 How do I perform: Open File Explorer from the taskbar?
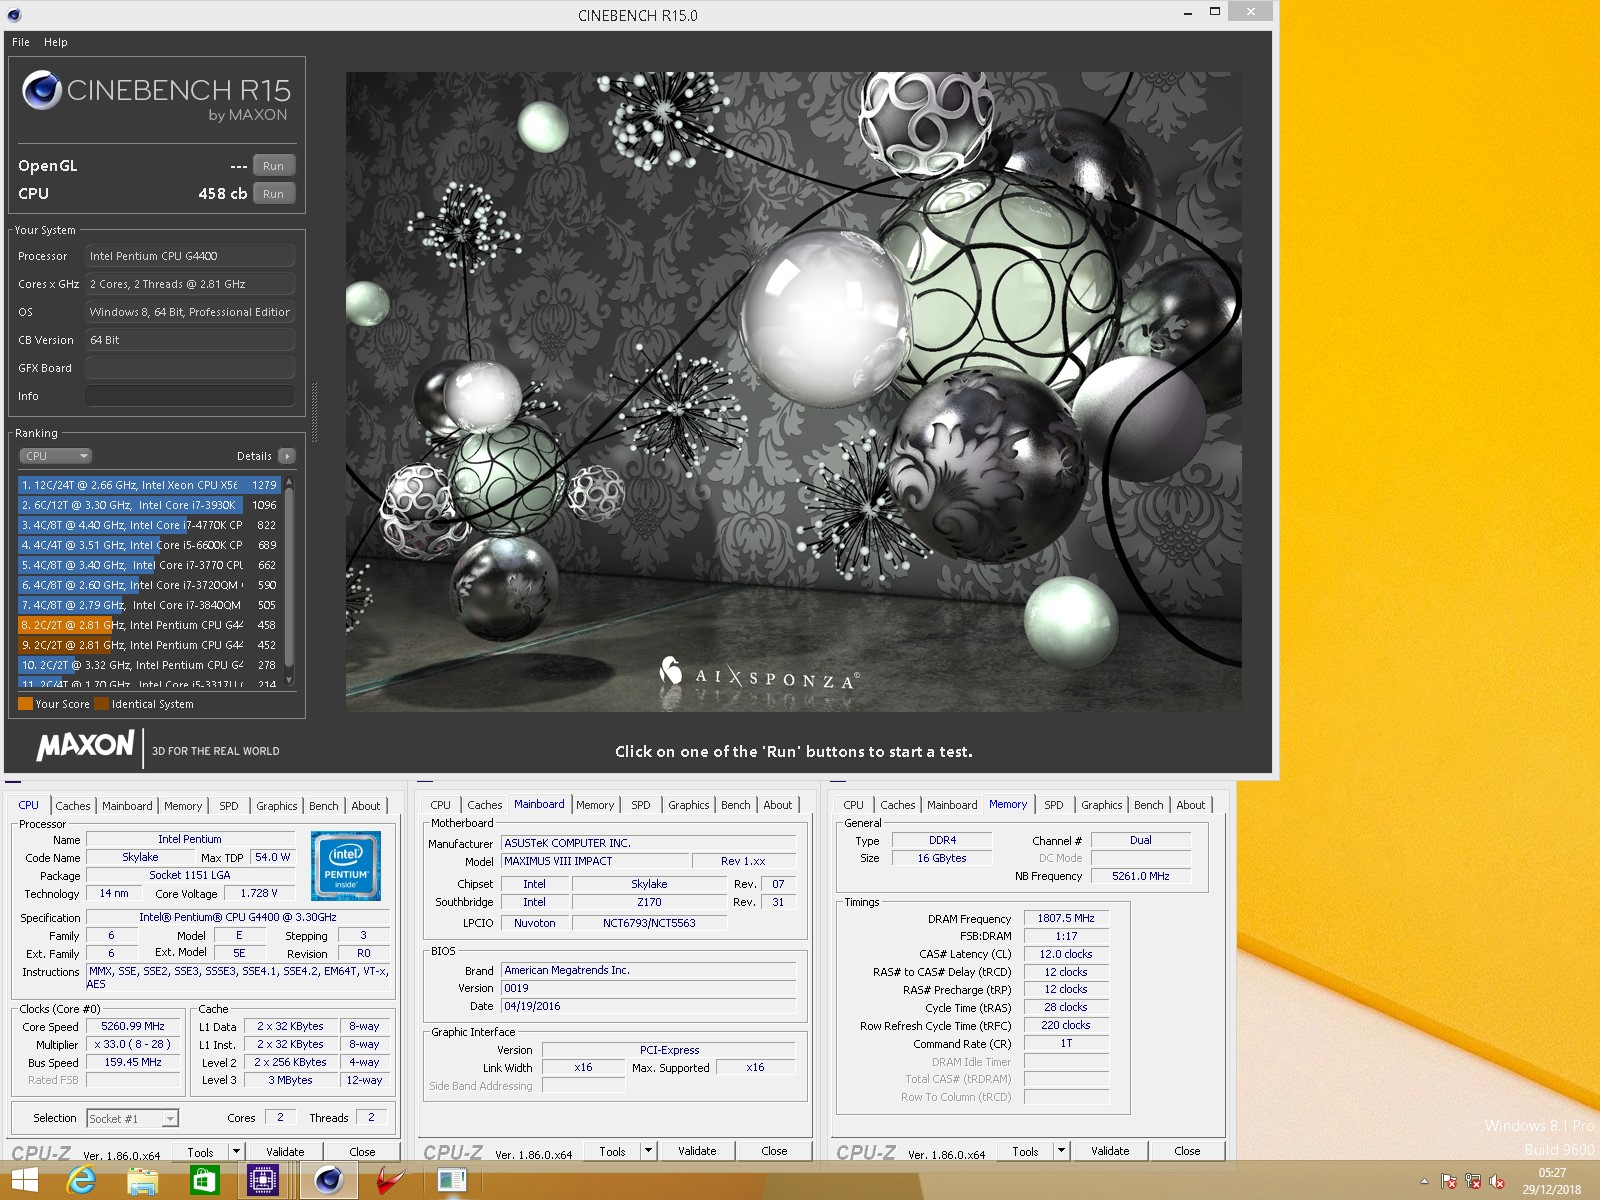pos(143,1181)
